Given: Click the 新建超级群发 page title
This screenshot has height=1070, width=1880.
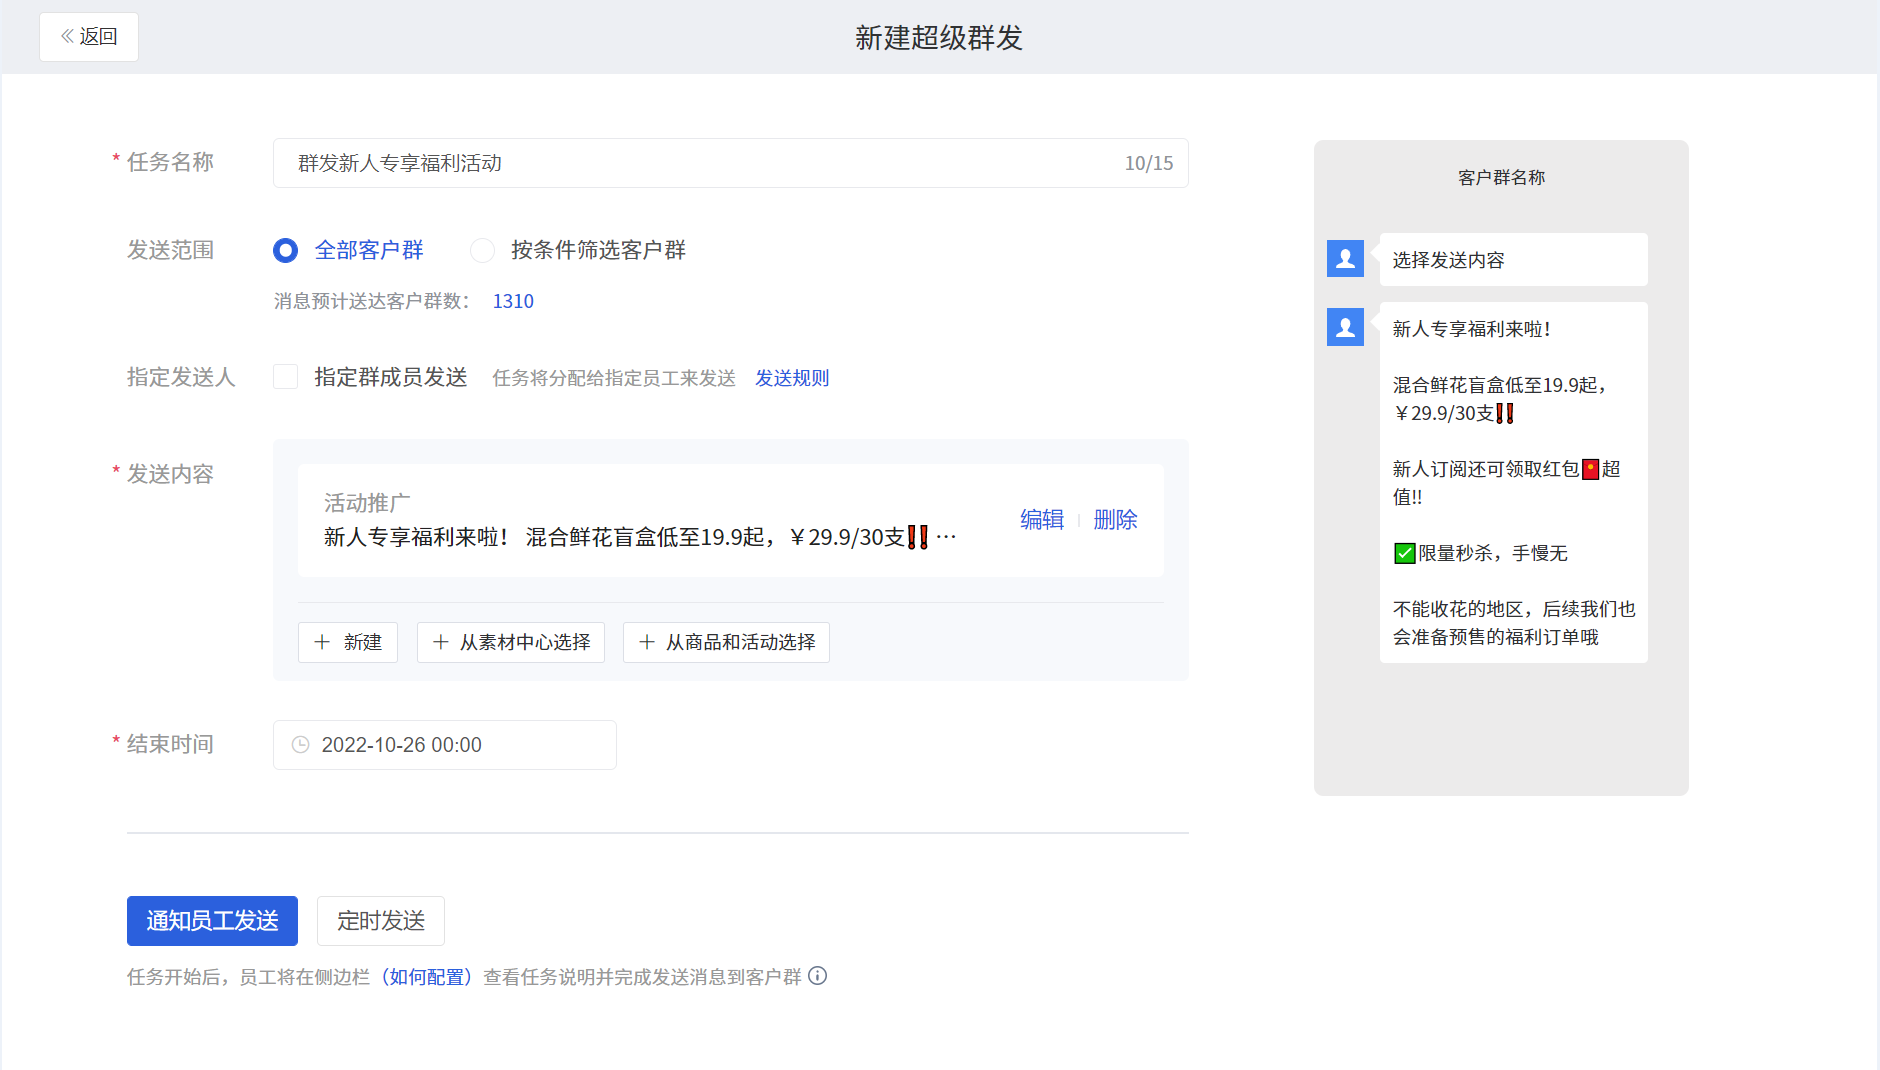Looking at the screenshot, I should [x=939, y=38].
